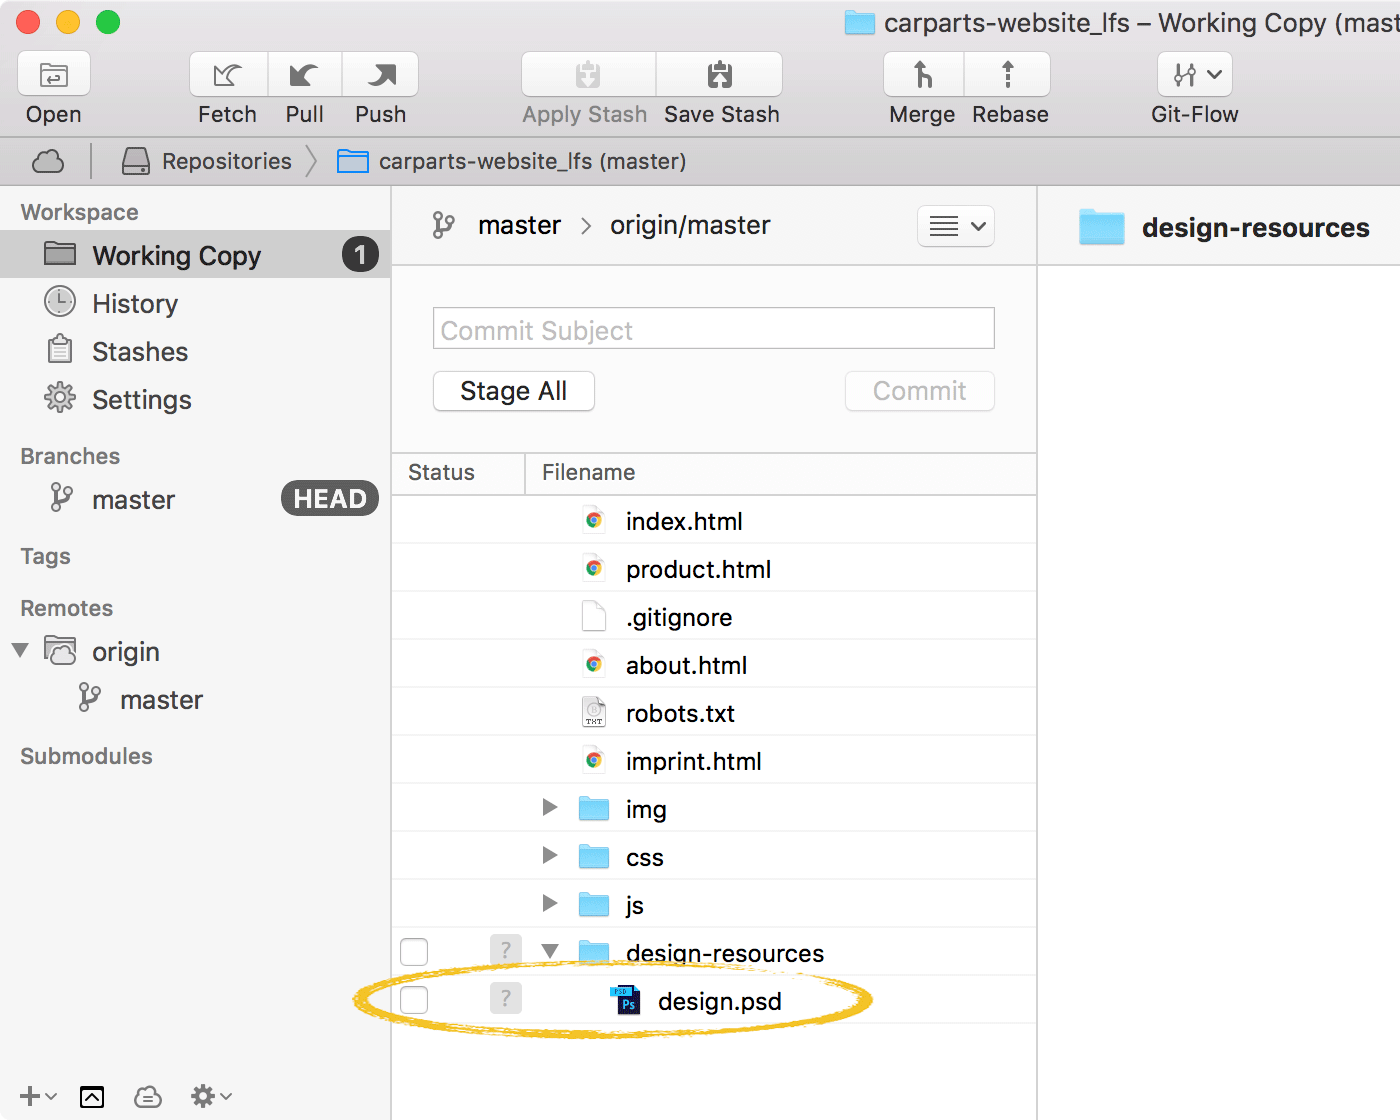Expand the img folder
Screen dimensions: 1400x1120
click(x=549, y=808)
